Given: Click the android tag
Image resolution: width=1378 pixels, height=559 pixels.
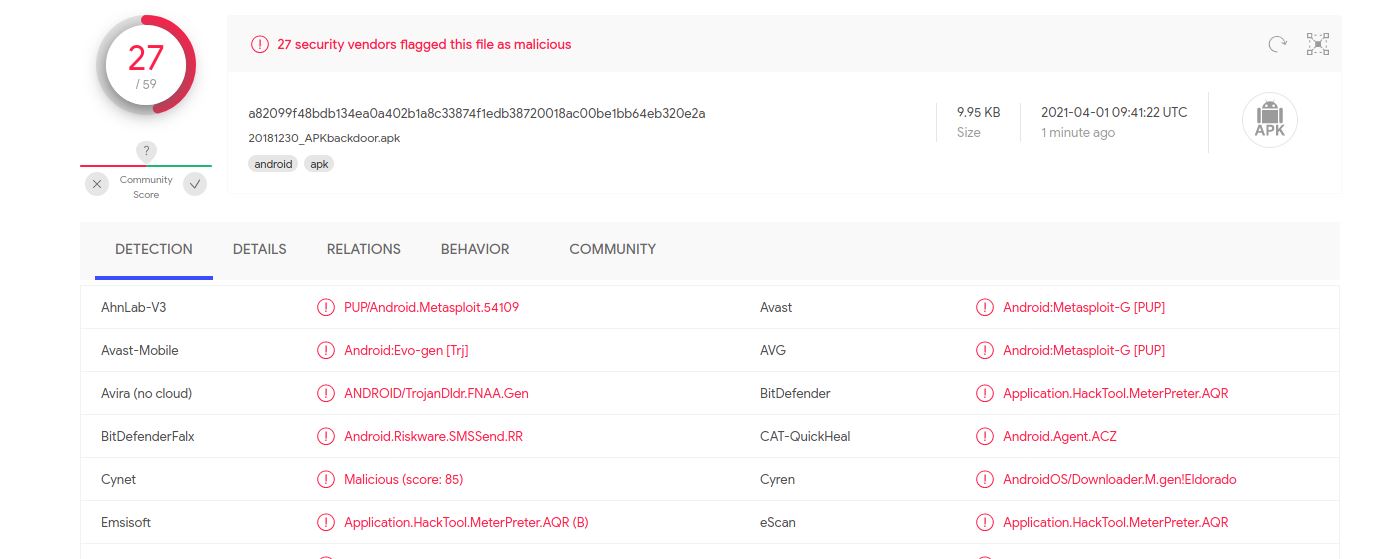Looking at the screenshot, I should click(273, 164).
